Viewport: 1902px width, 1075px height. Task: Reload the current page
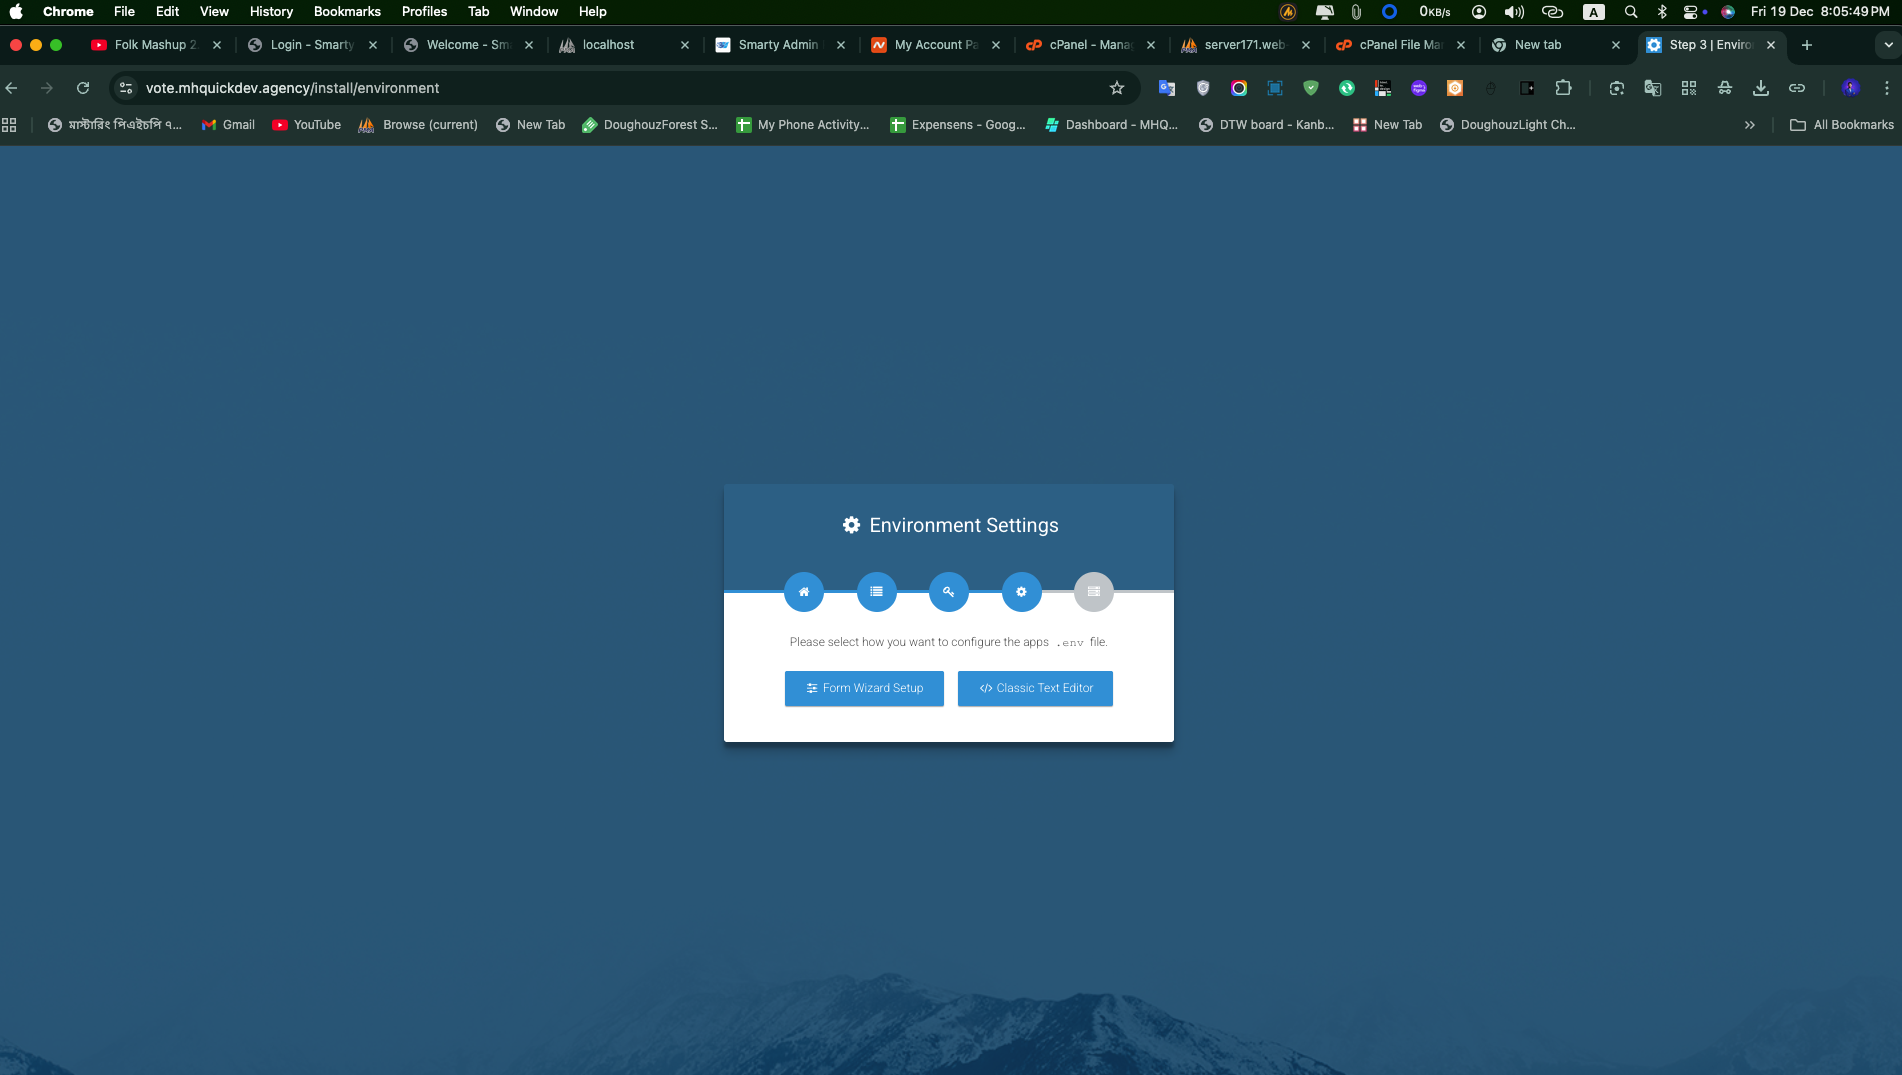83,88
